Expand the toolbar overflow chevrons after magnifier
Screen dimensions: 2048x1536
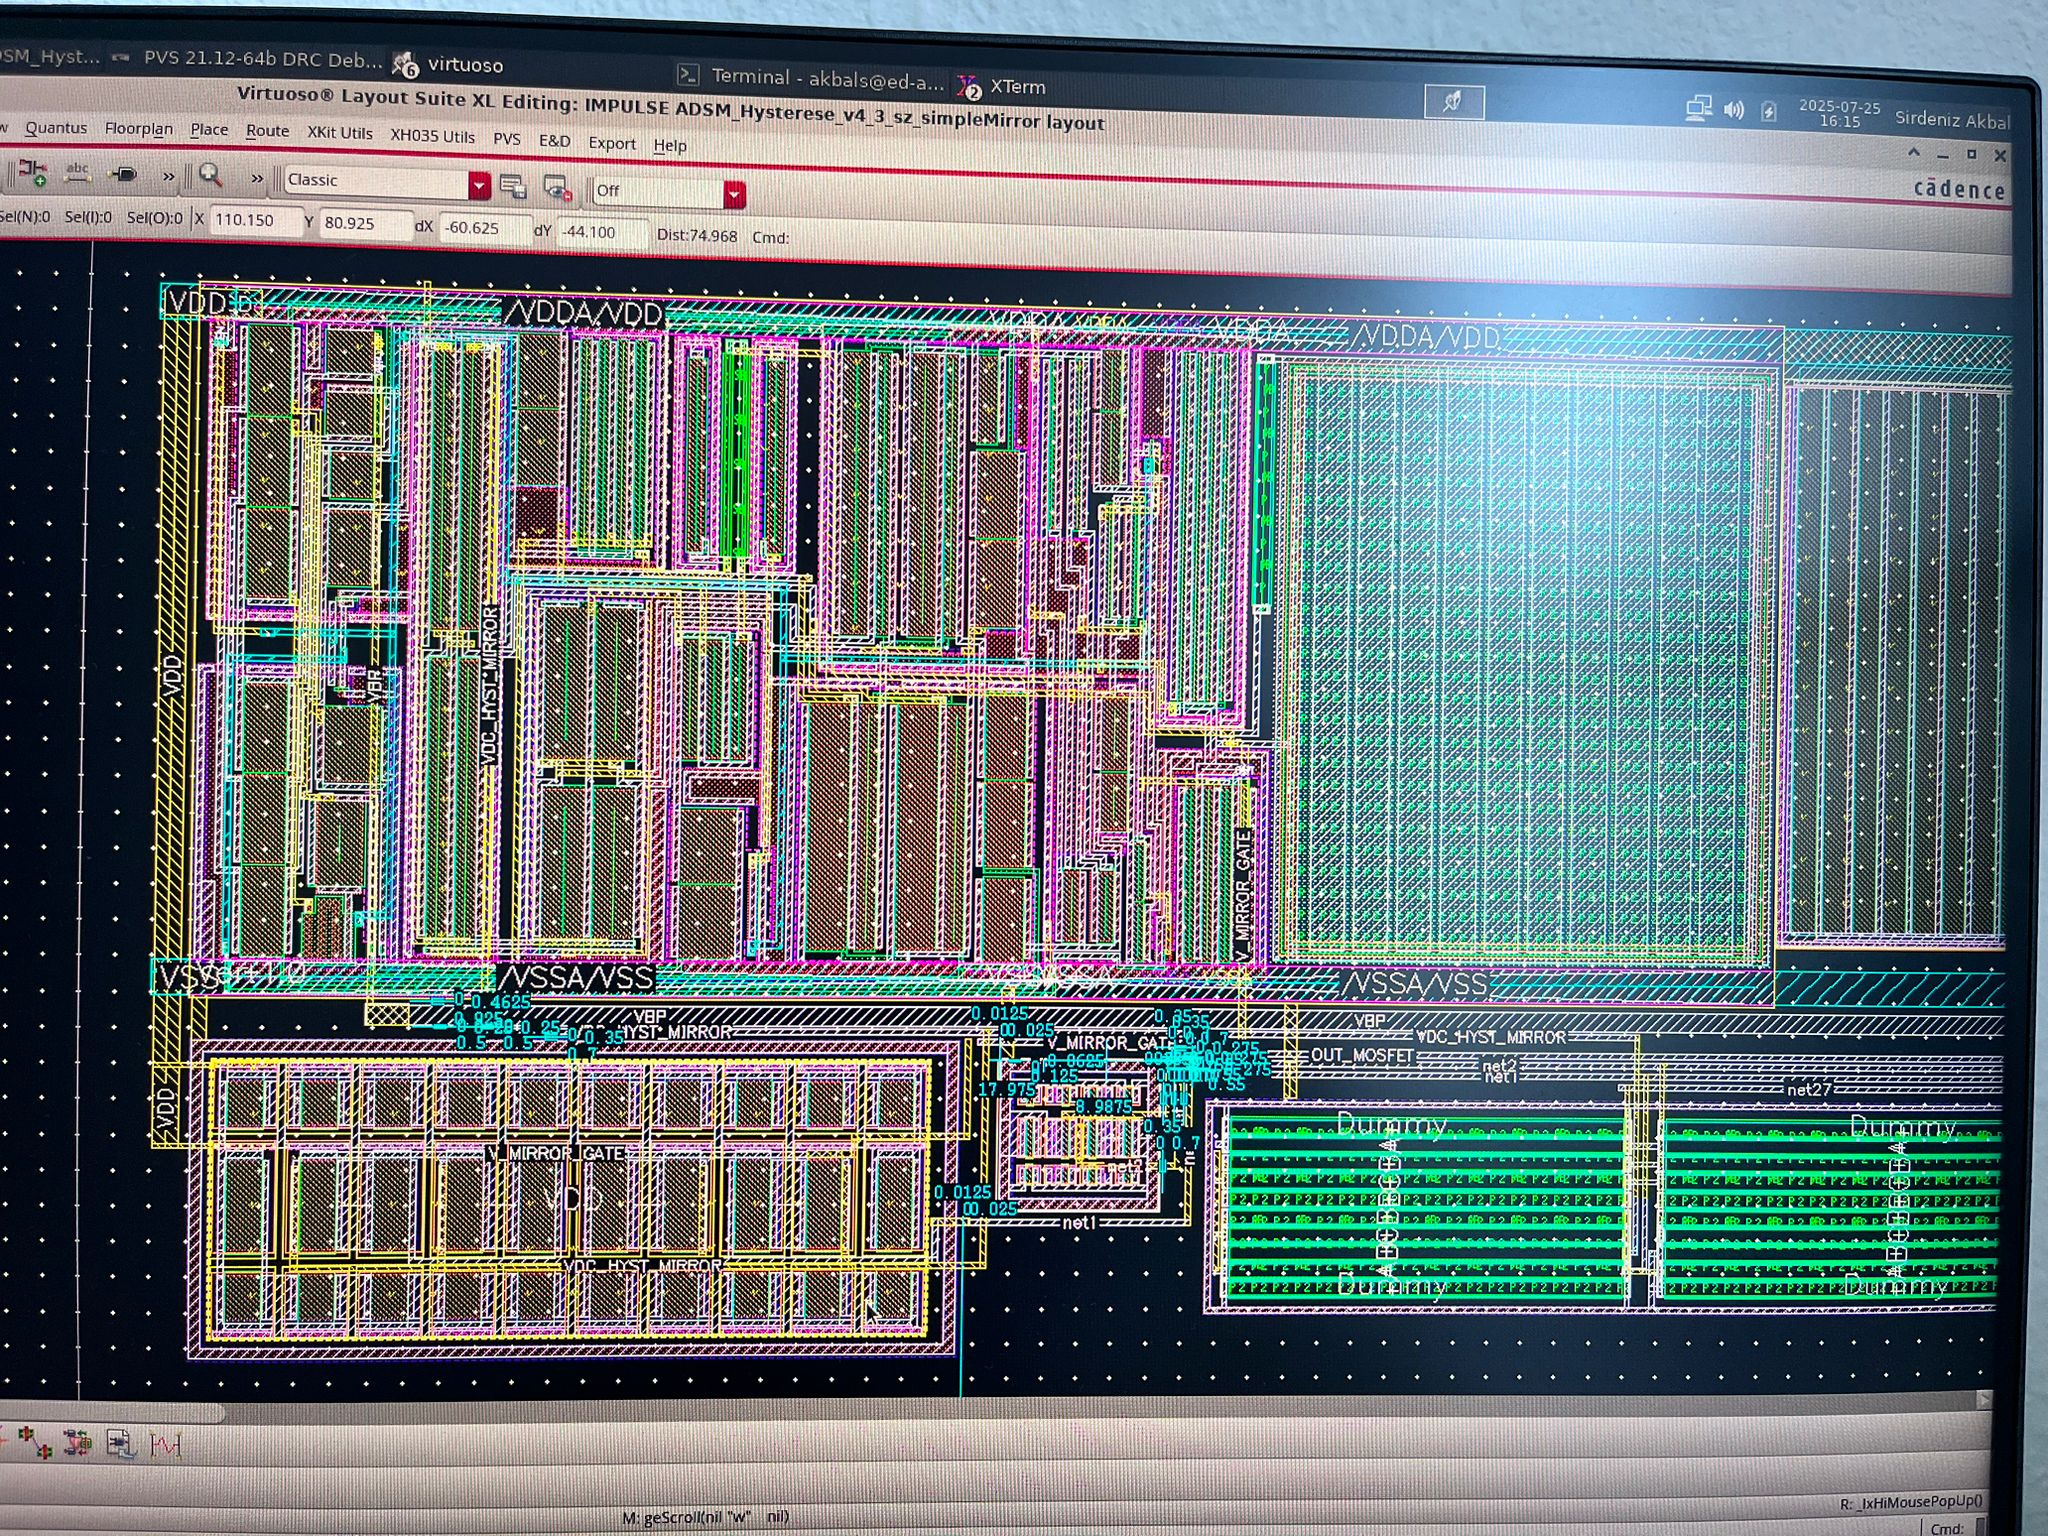[x=257, y=178]
